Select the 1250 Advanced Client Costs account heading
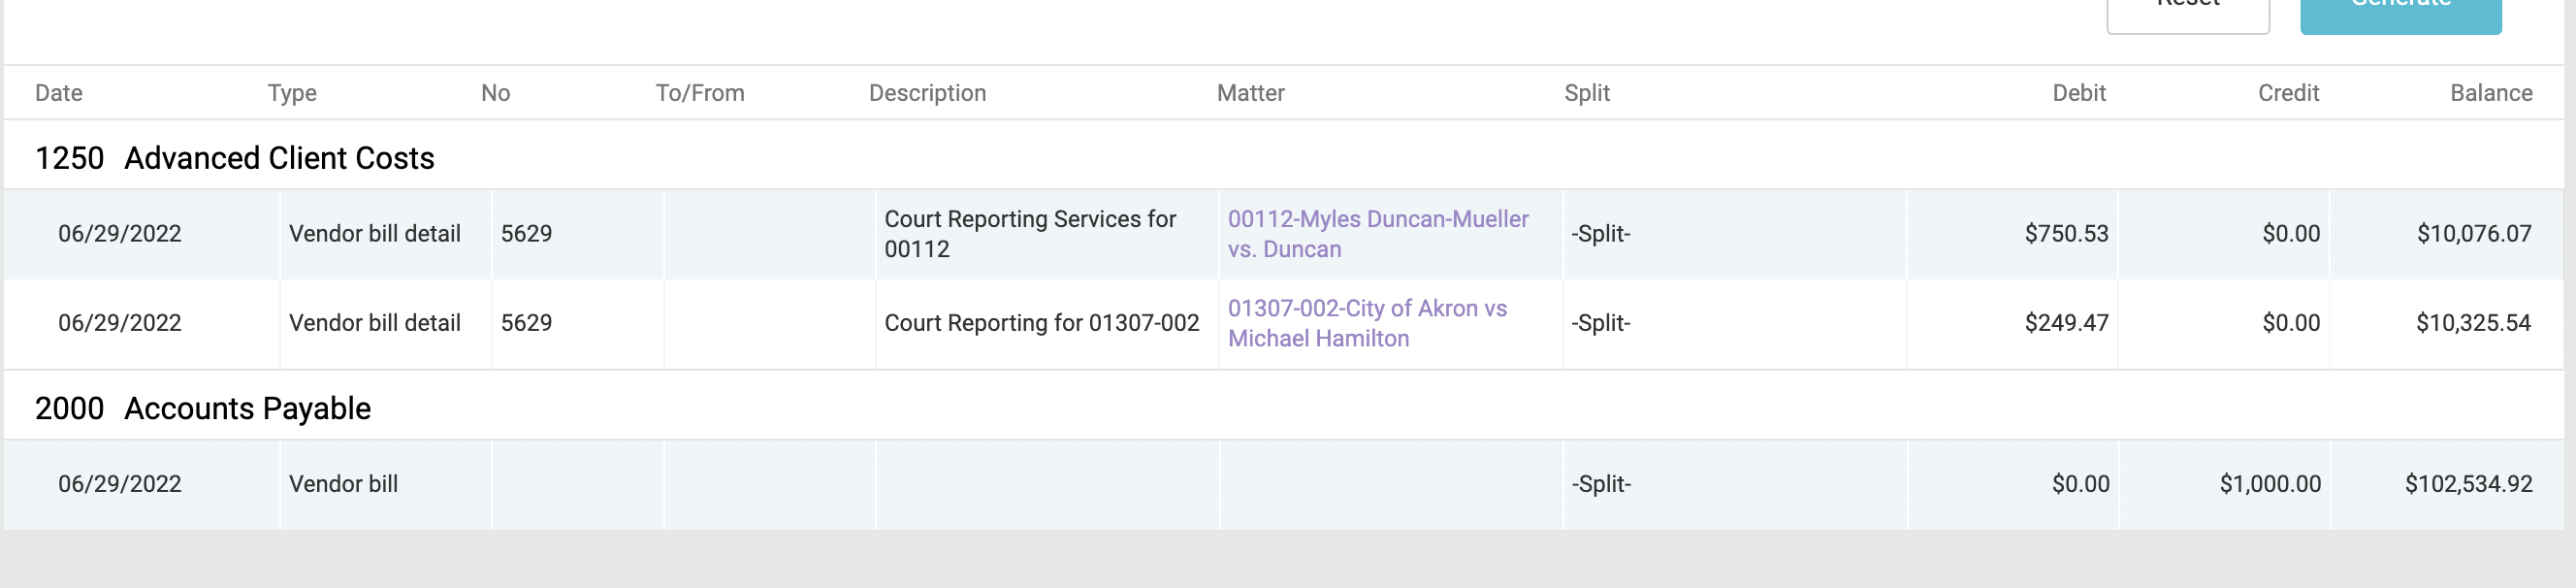 (x=234, y=158)
